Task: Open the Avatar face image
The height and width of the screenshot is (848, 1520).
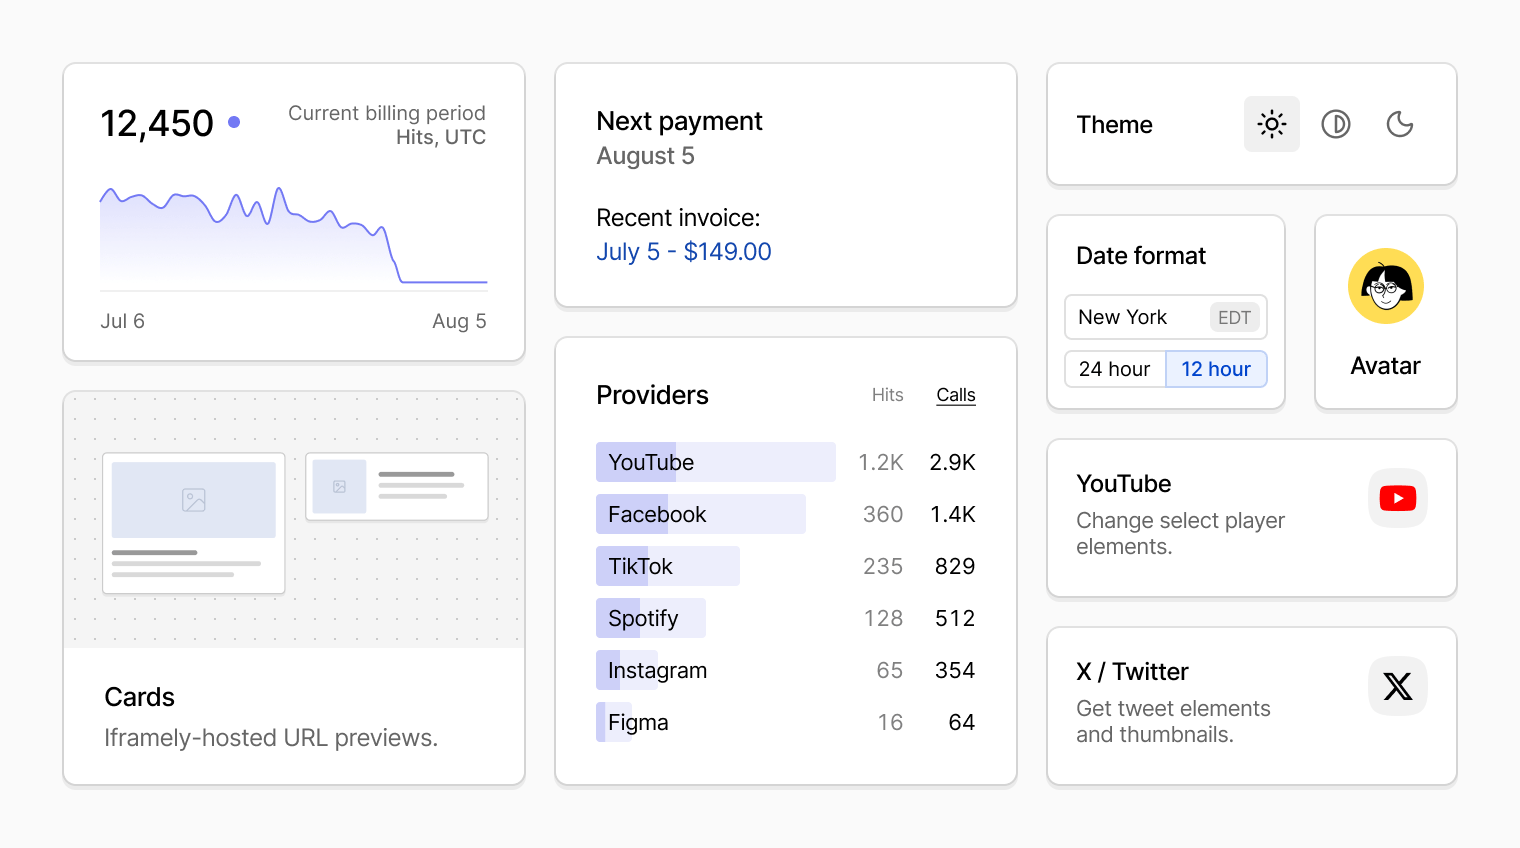Action: 1386,286
